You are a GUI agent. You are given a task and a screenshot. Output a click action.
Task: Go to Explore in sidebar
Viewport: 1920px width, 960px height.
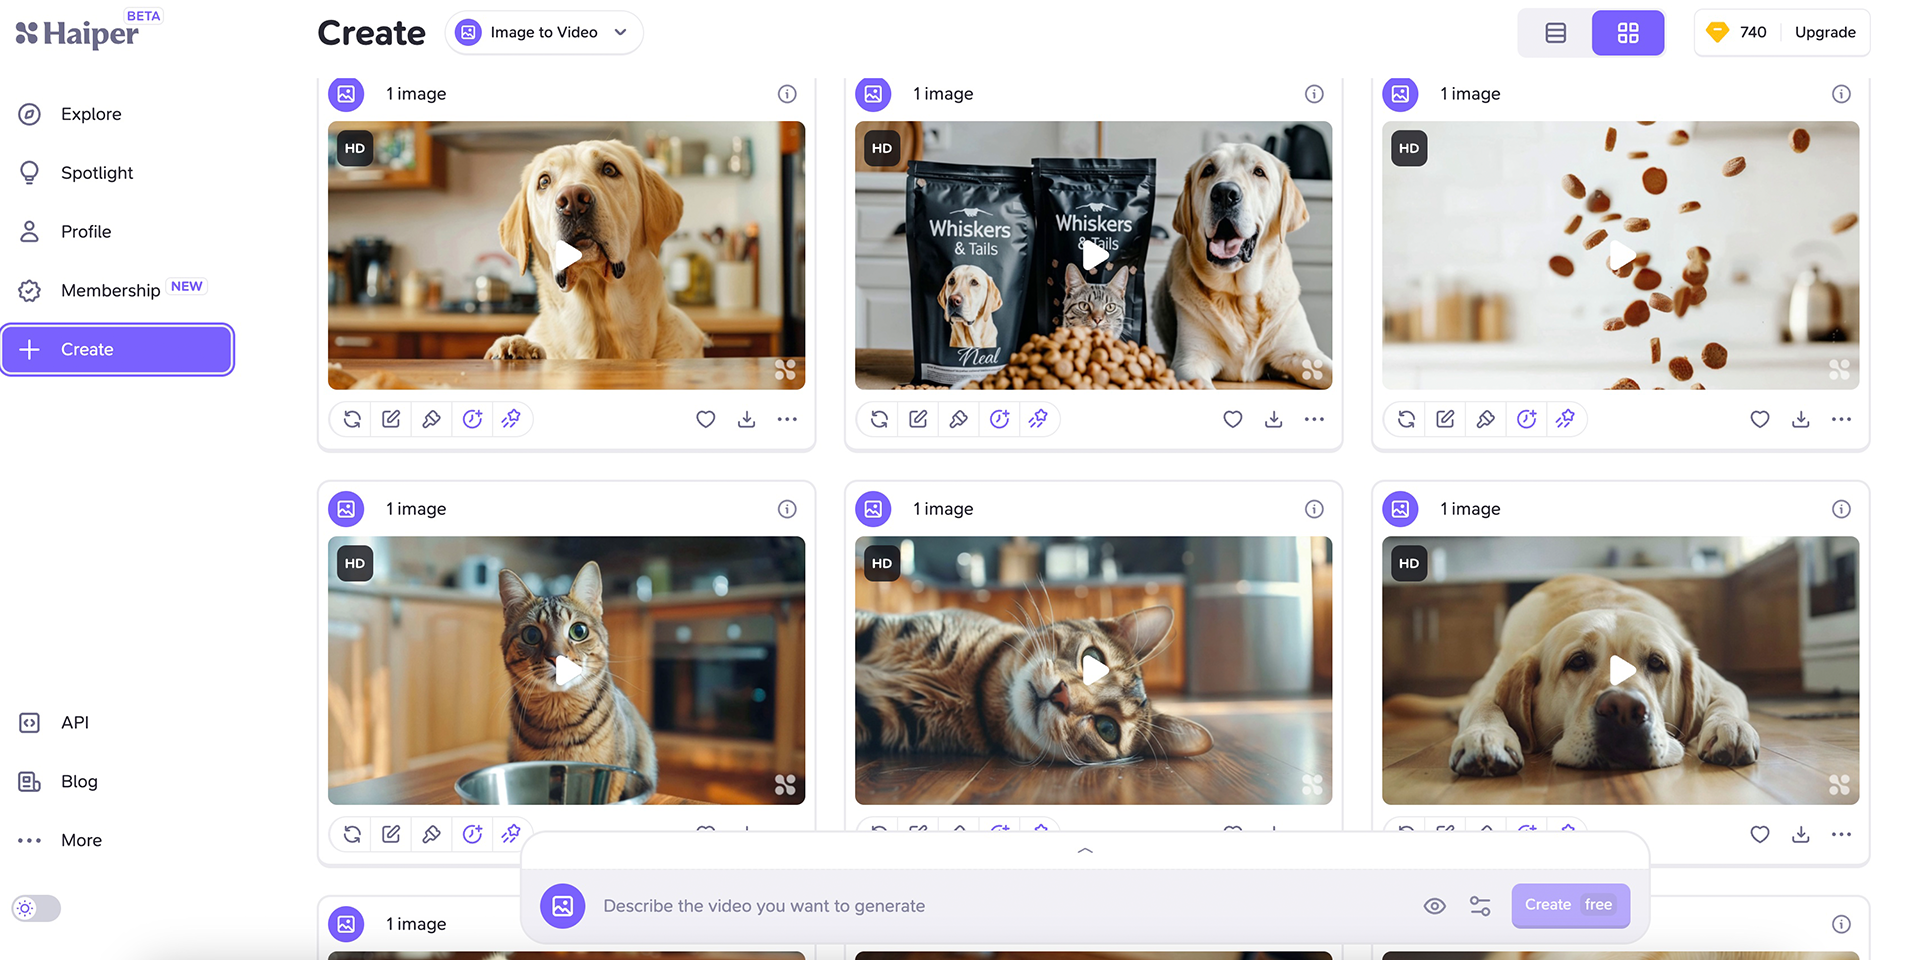(x=90, y=114)
